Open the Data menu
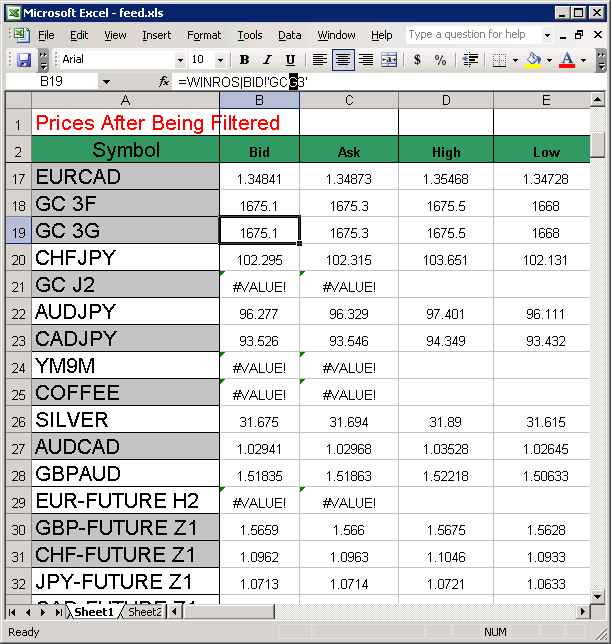 (x=290, y=35)
